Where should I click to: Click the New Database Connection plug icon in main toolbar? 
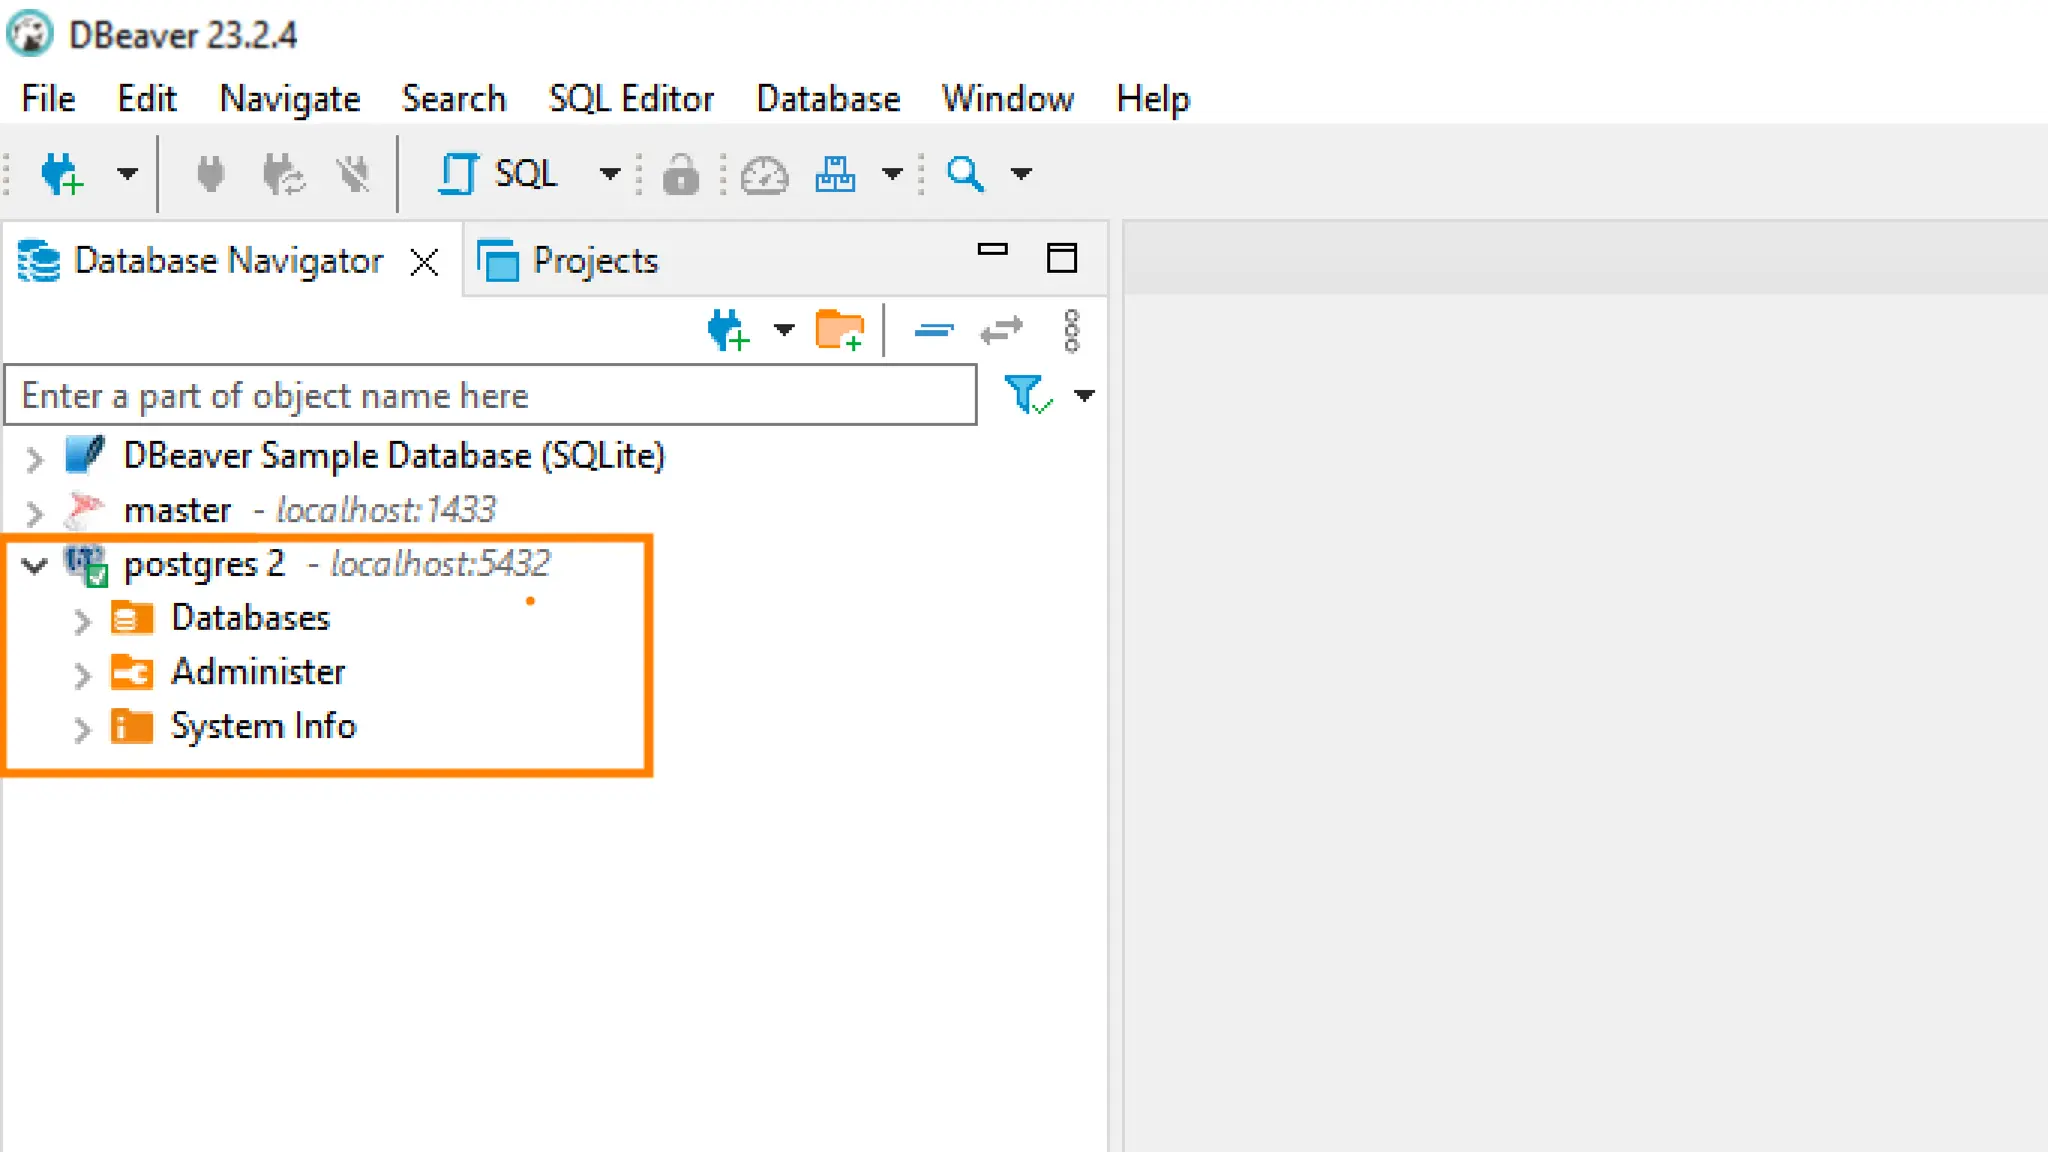(62, 174)
